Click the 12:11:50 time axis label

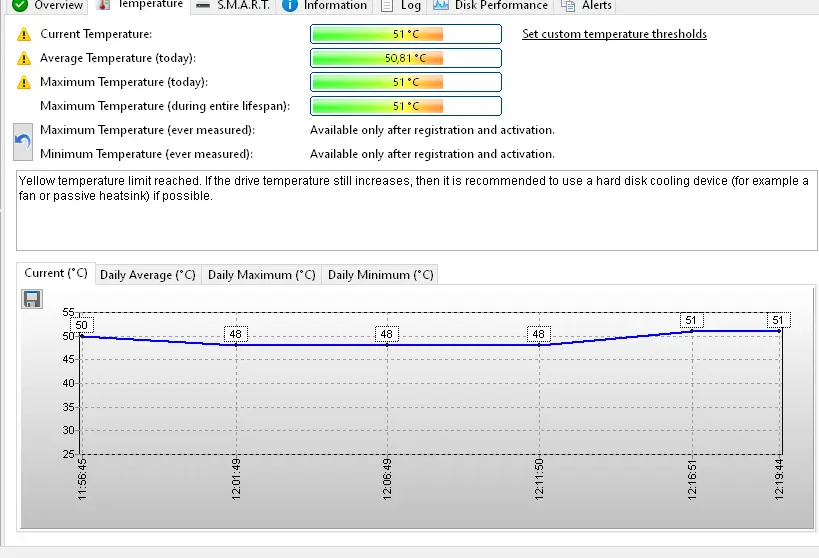click(x=539, y=479)
